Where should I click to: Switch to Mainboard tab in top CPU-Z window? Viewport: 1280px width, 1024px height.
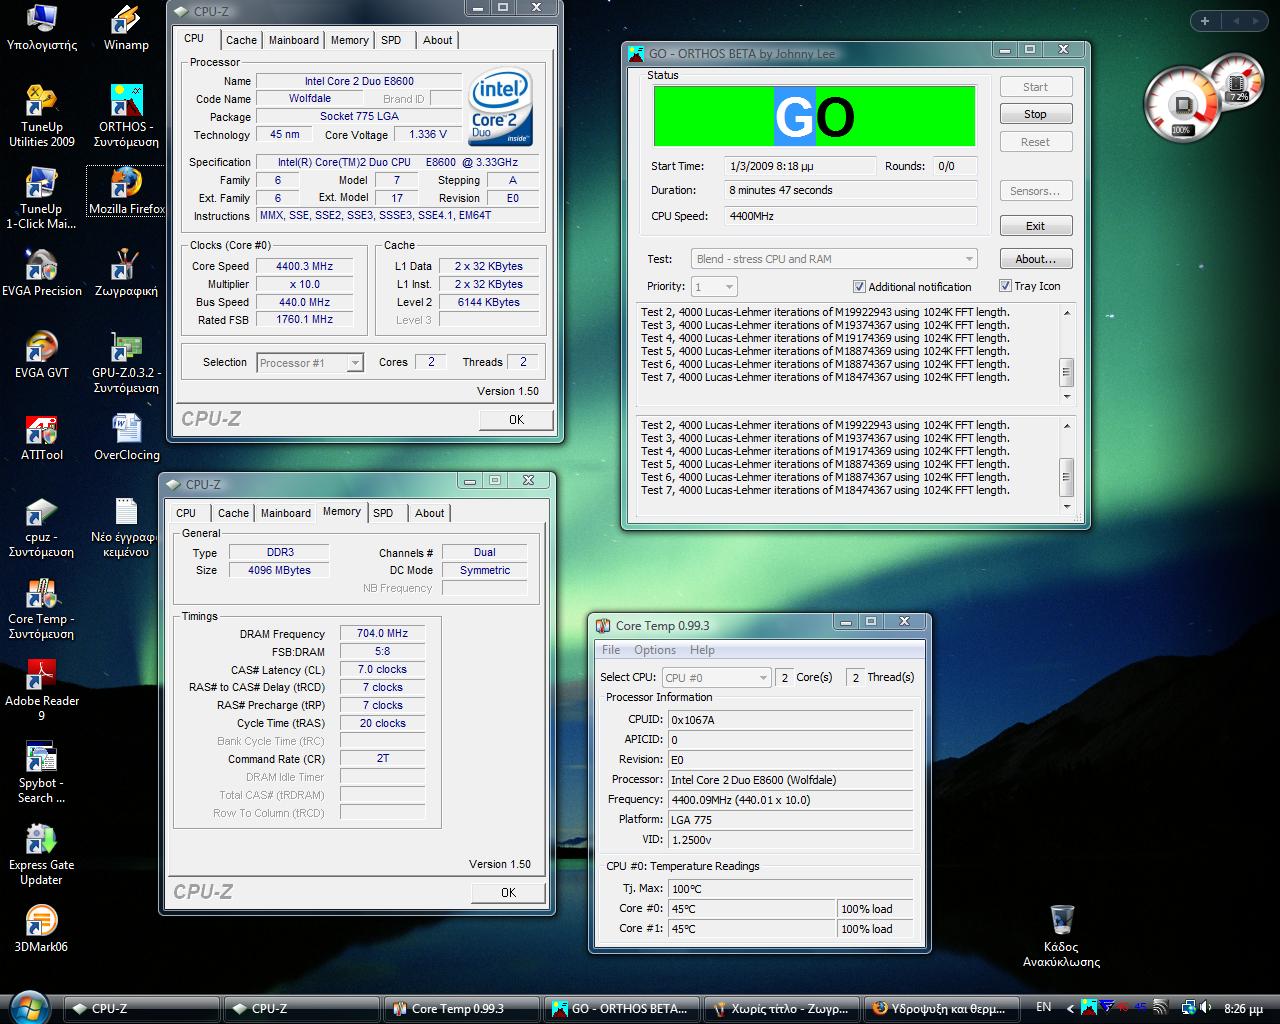tap(294, 40)
